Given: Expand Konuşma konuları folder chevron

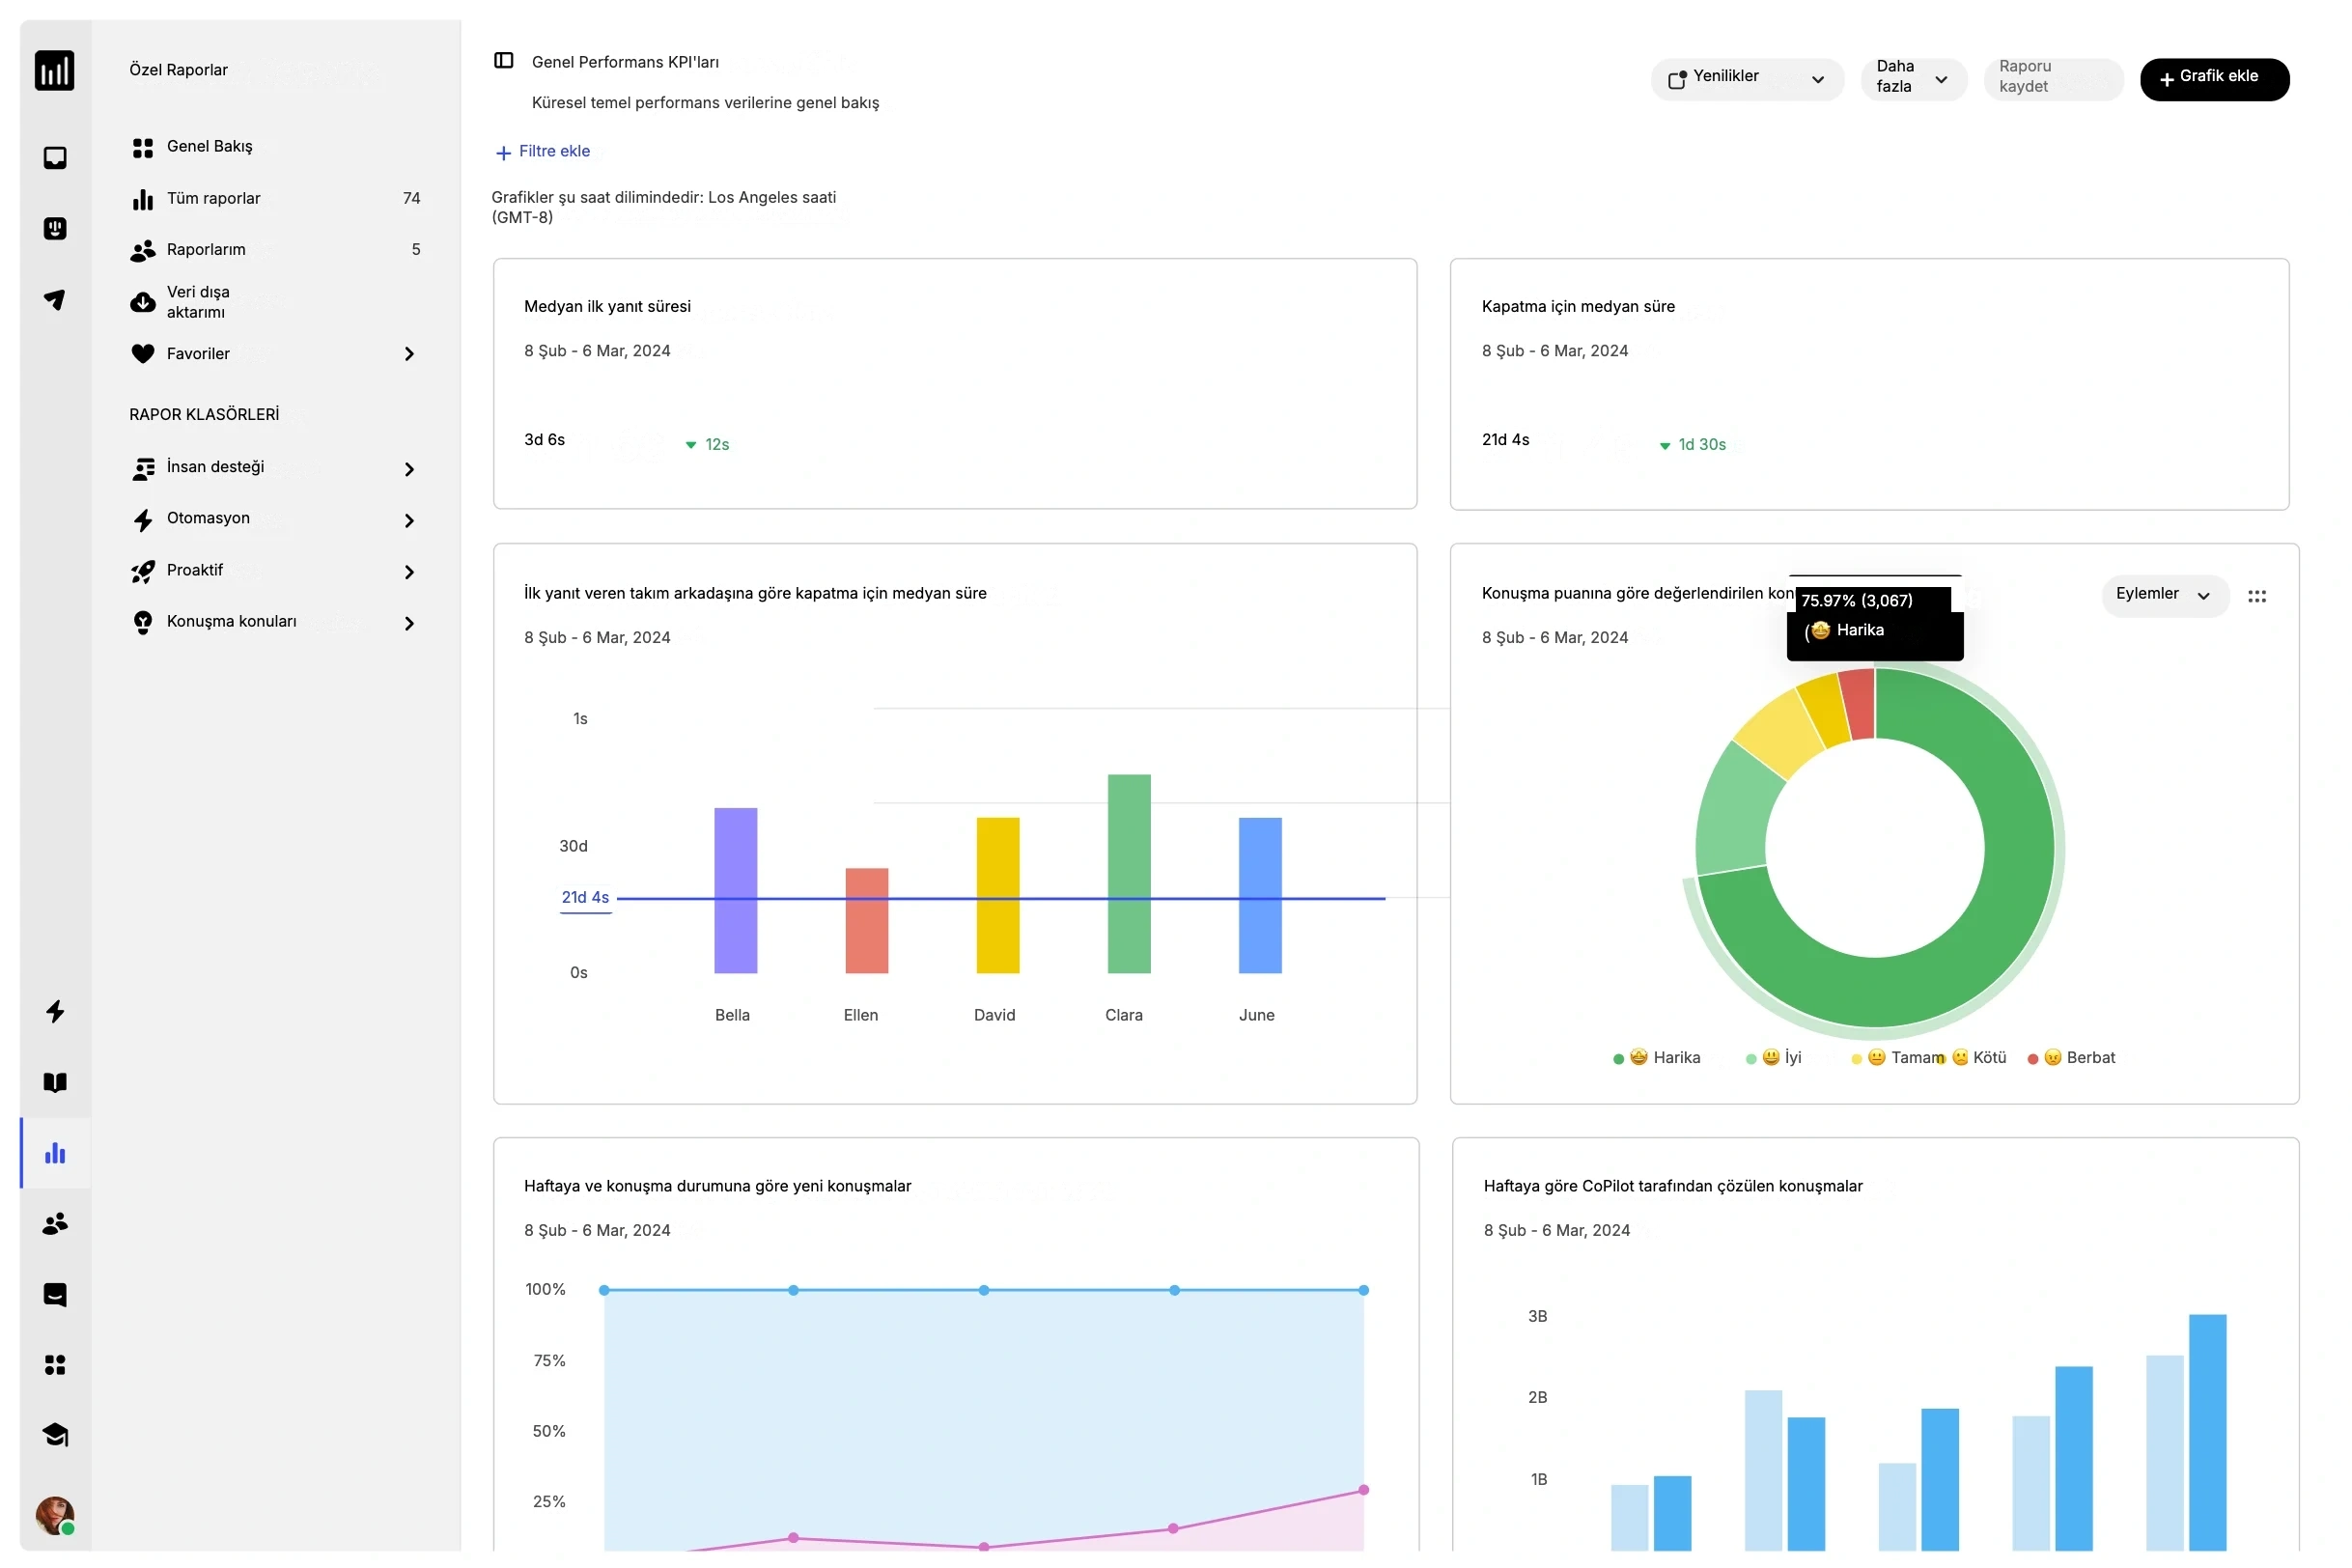Looking at the screenshot, I should pos(409,623).
